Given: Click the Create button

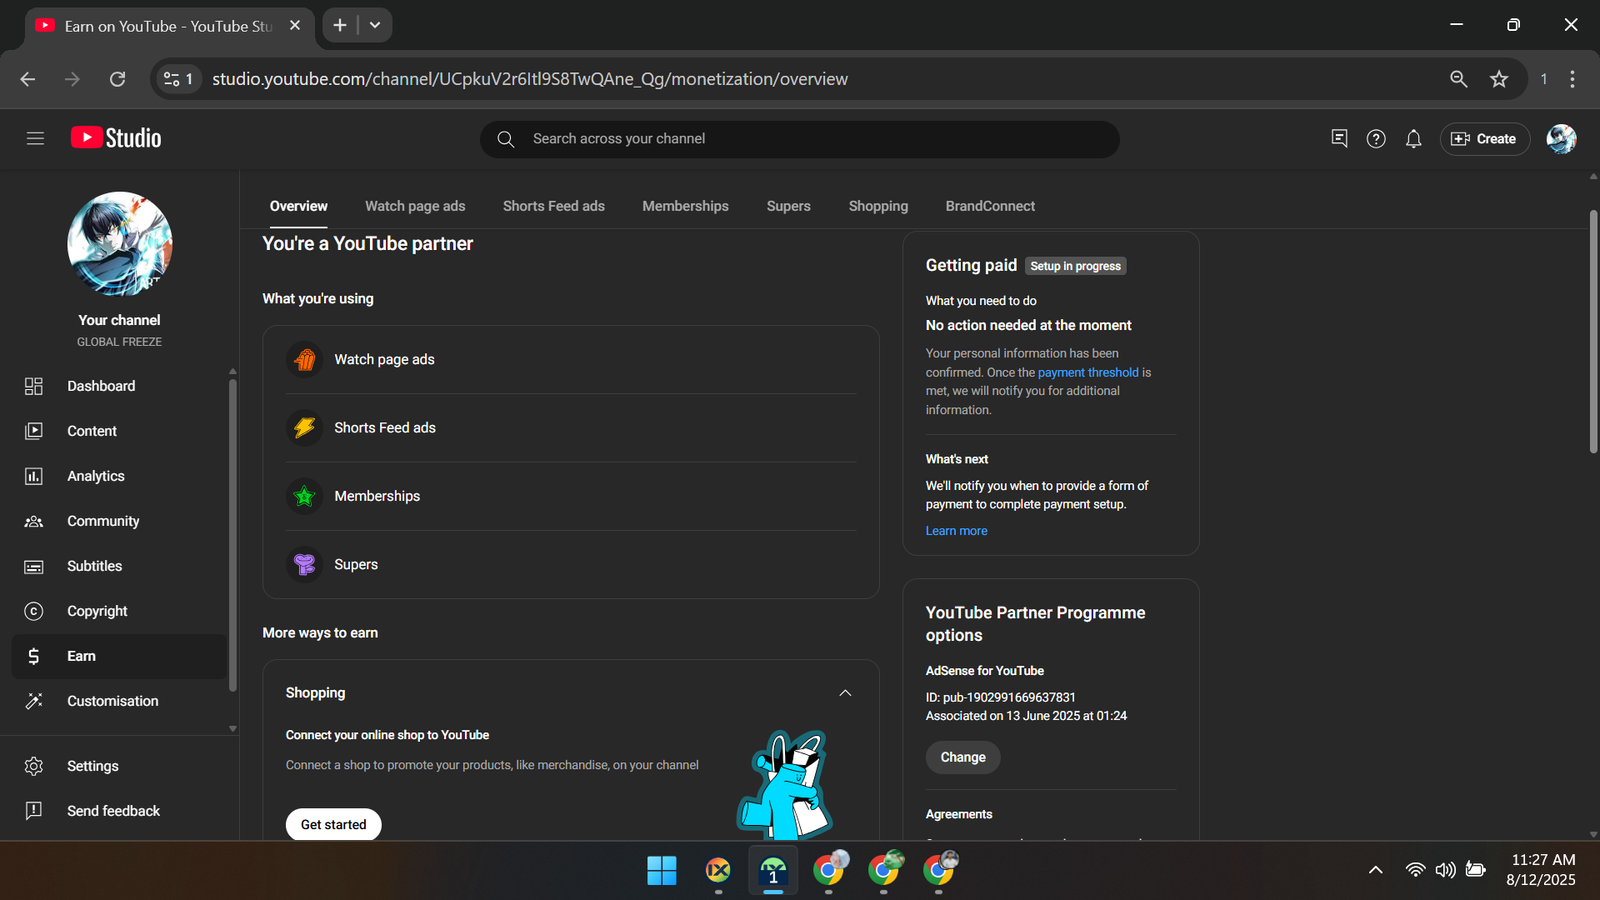Looking at the screenshot, I should coord(1484,139).
